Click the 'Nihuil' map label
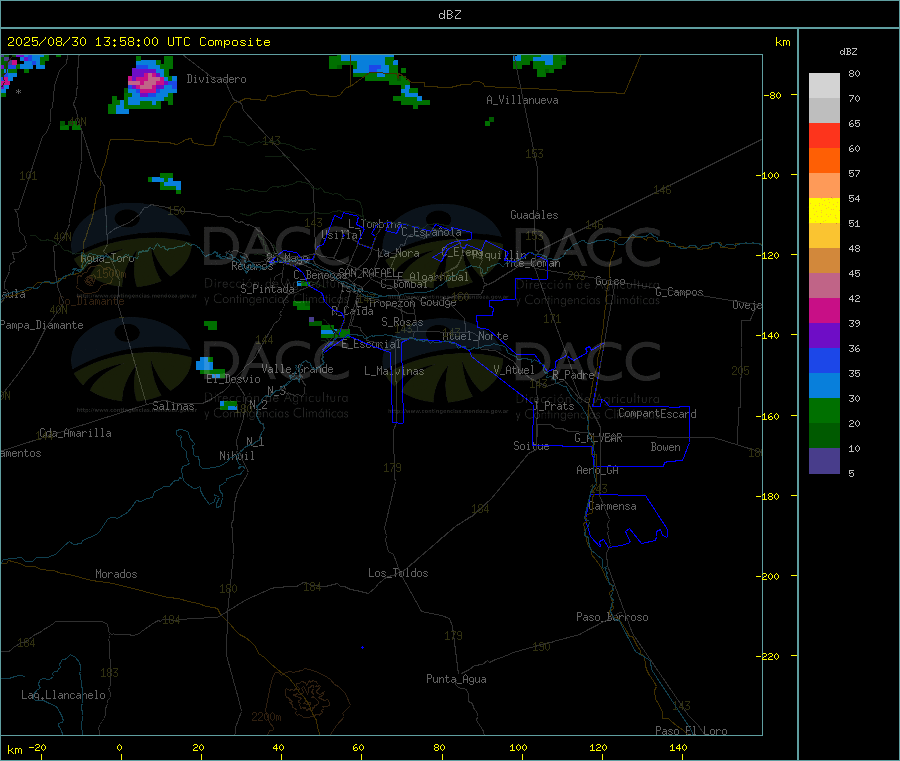 click(237, 456)
